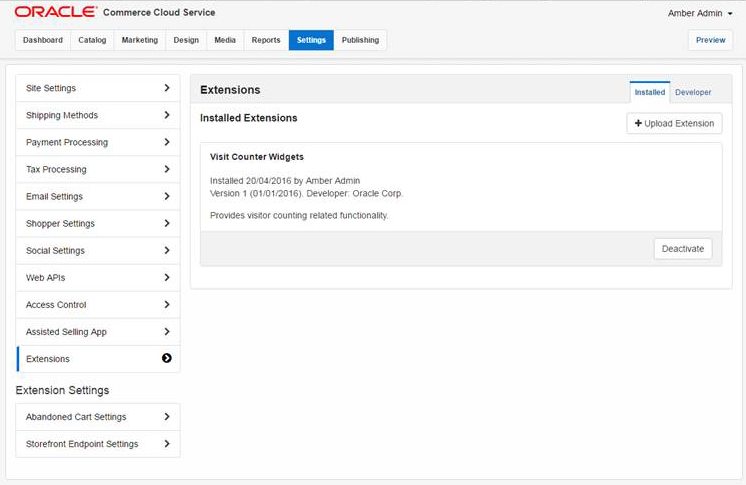This screenshot has width=746, height=485.
Task: Deactivate the Visit Counter Widgets extension
Action: (683, 249)
